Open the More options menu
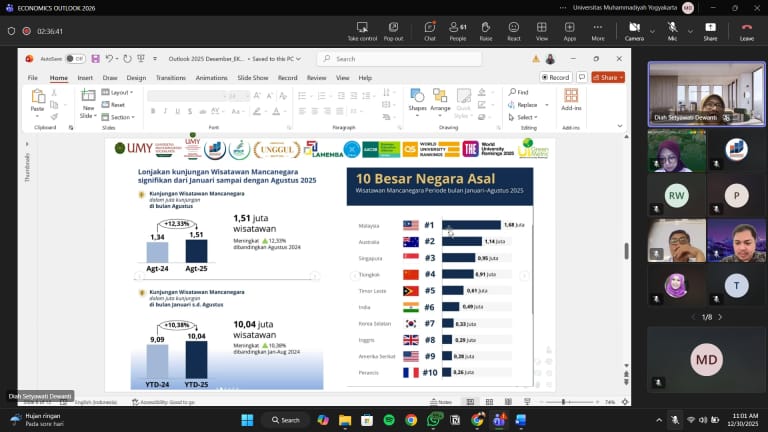Screen dimensions: 768x432 click(x=598, y=31)
